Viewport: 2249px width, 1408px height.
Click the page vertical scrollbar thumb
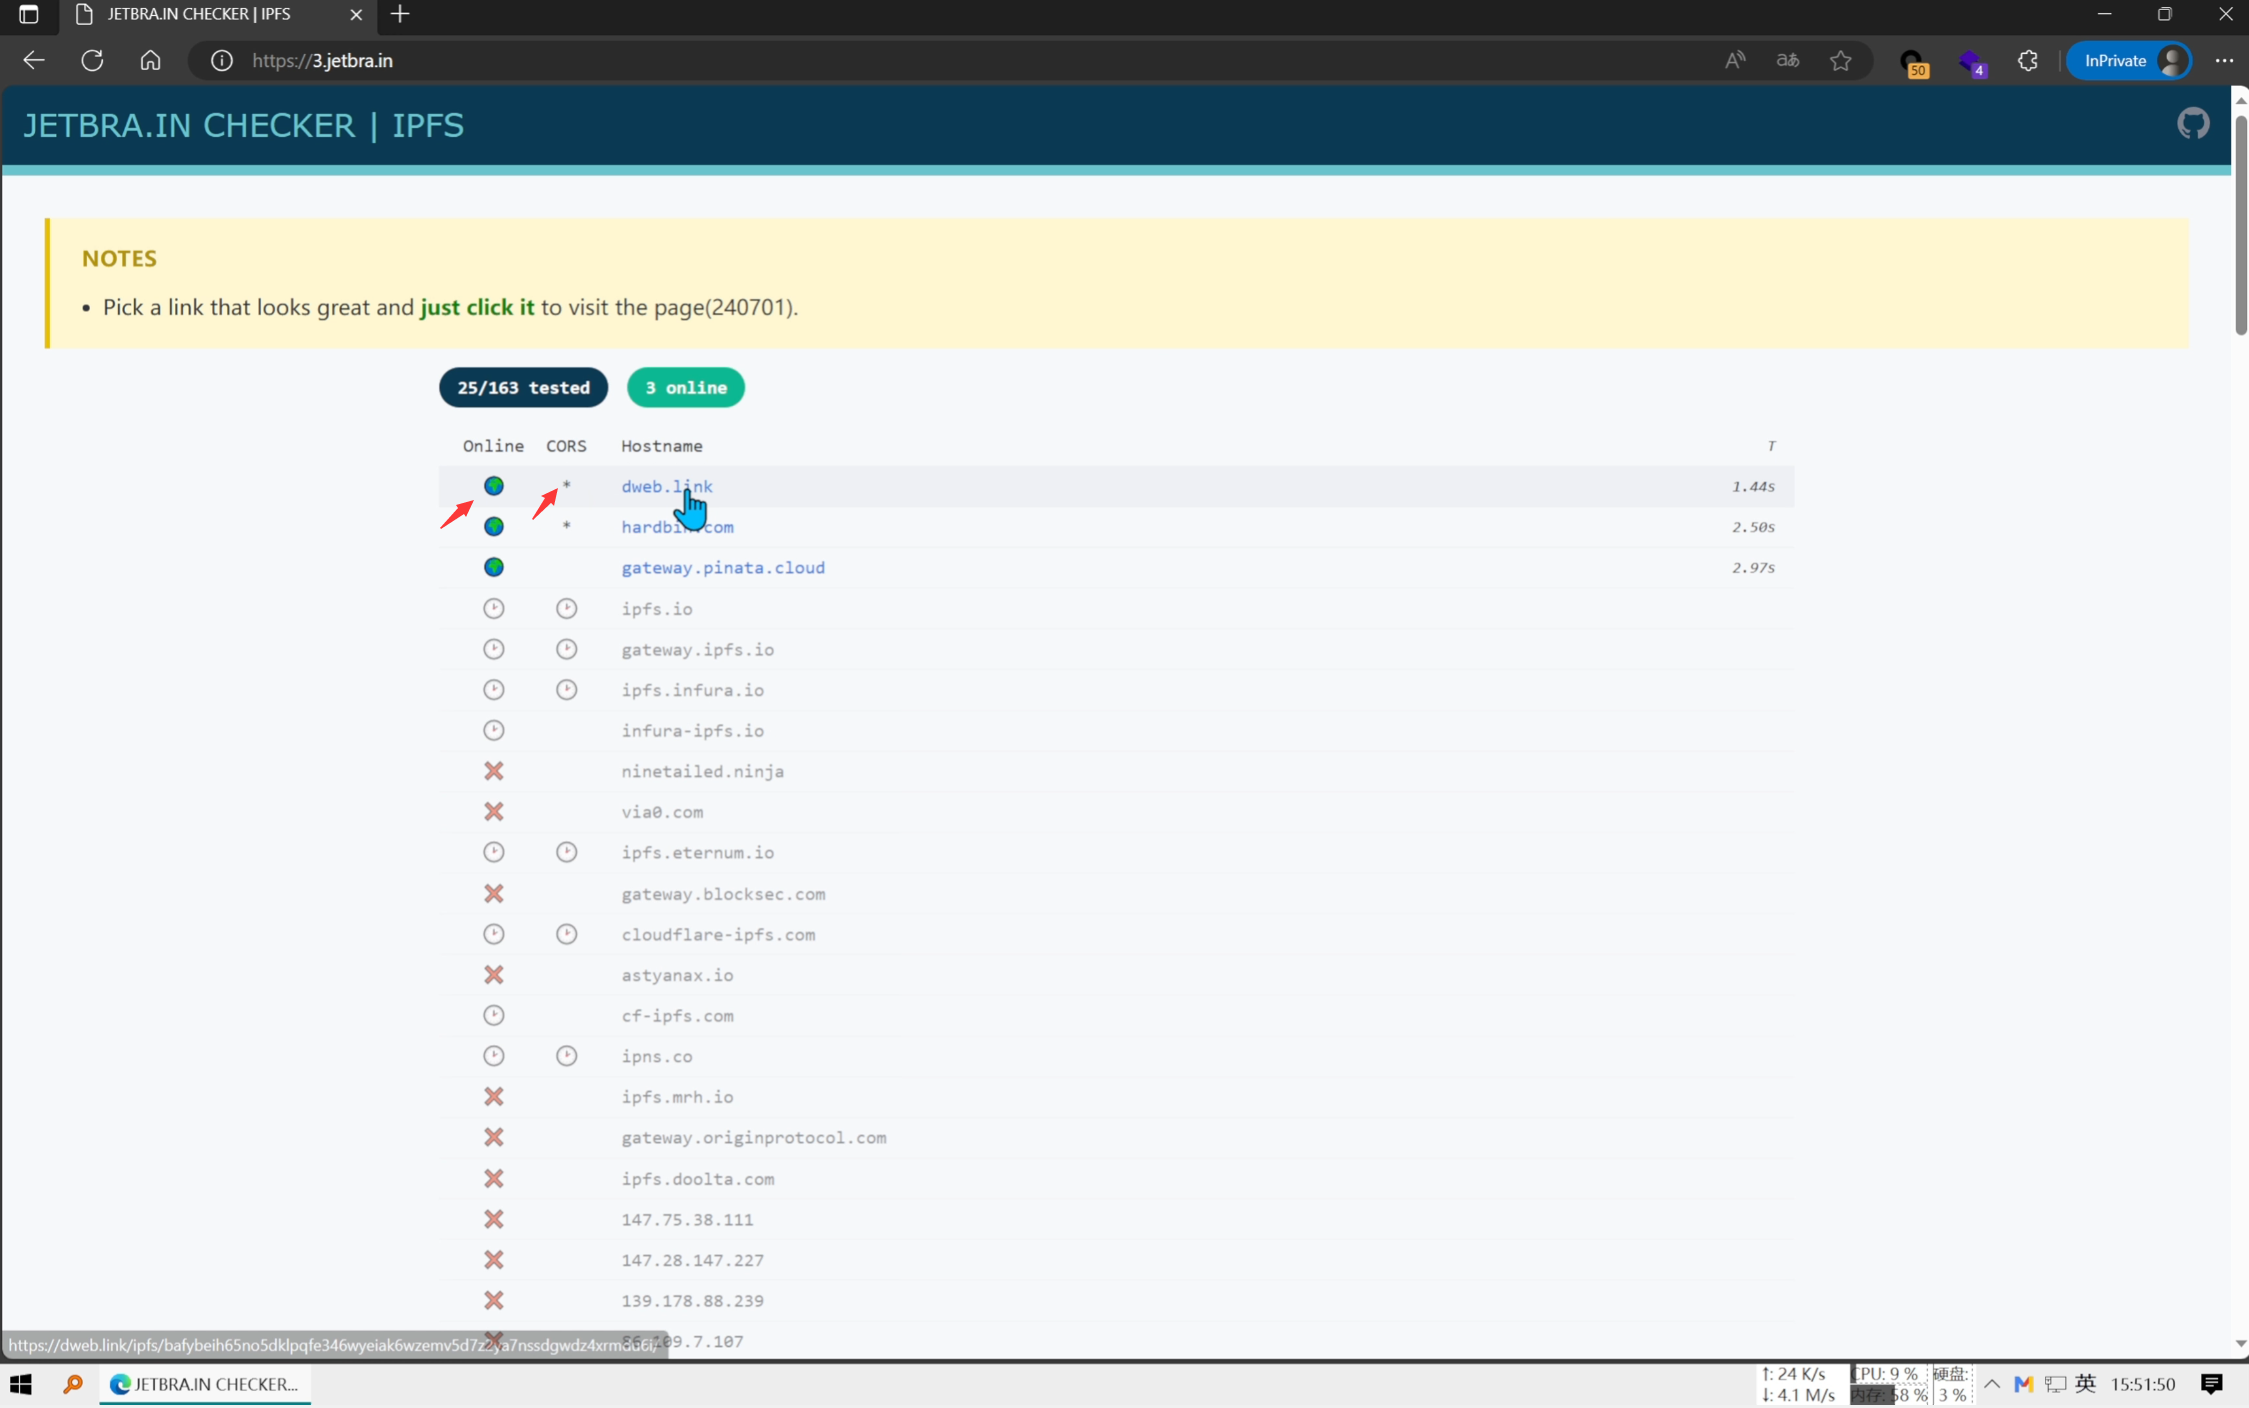pos(2240,225)
